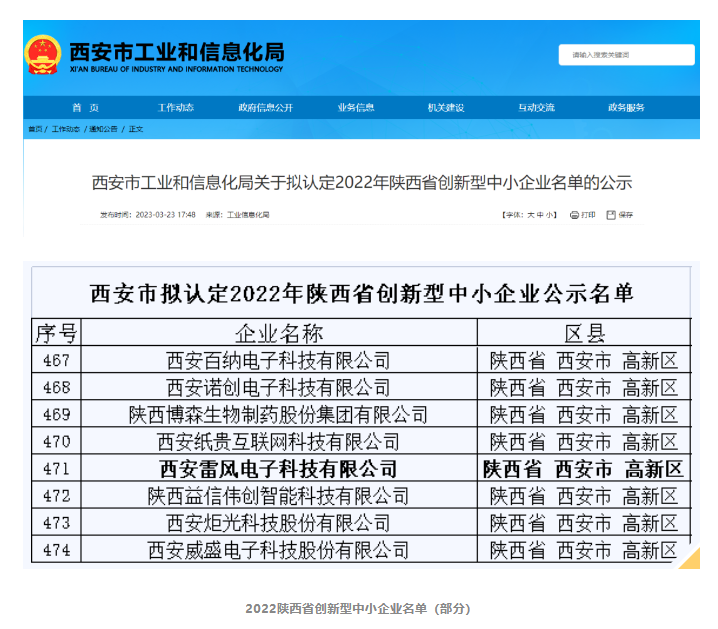Open the 互动交流 navigation tab
Image resolution: width=718 pixels, height=629 pixels.
click(536, 108)
